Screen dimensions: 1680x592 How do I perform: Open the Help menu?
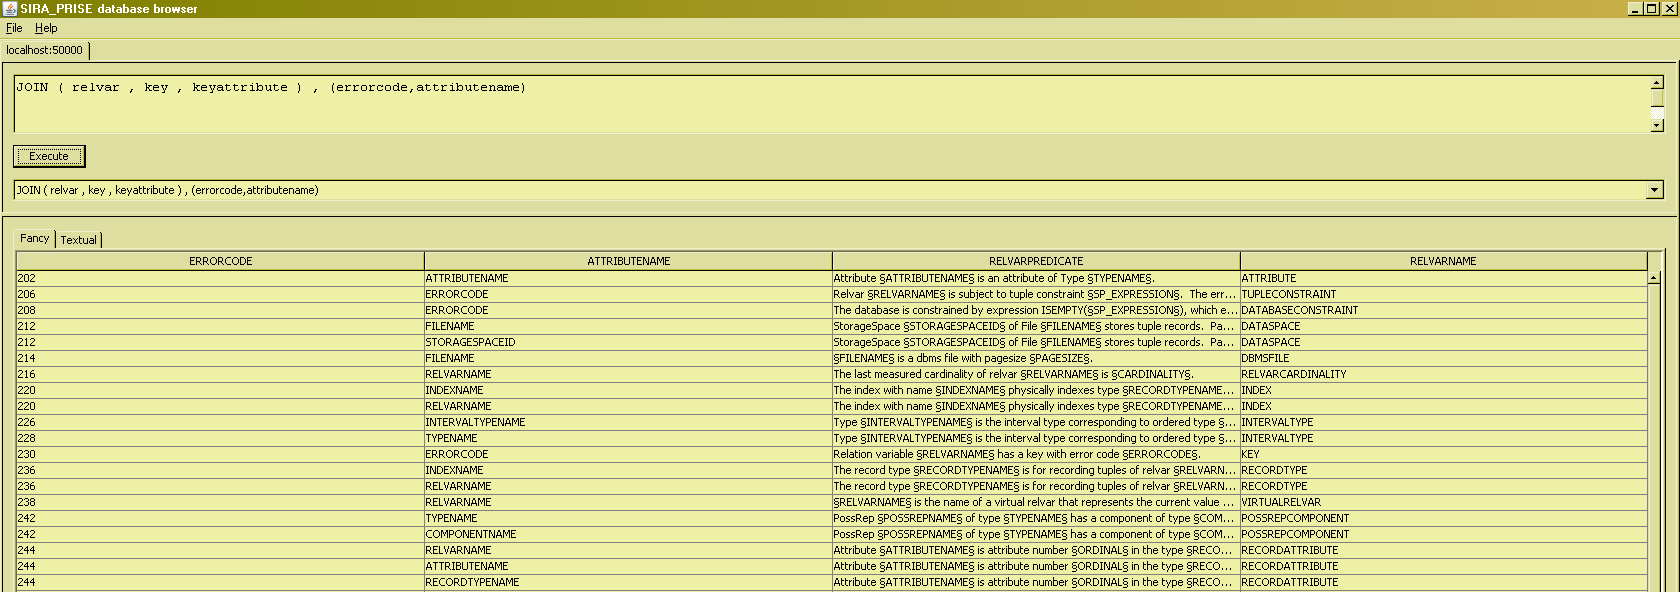tap(46, 28)
